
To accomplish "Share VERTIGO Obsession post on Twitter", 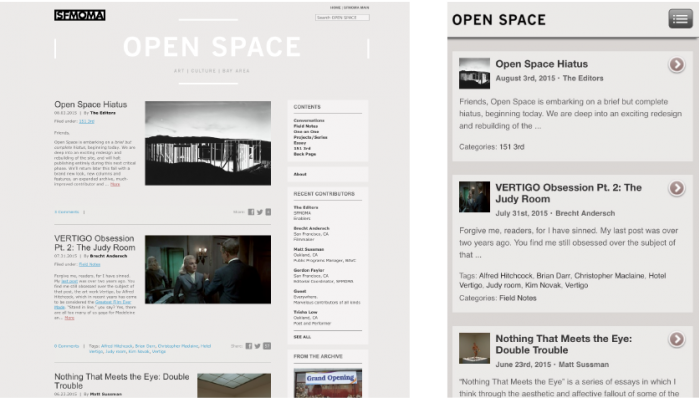I will tap(257, 346).
